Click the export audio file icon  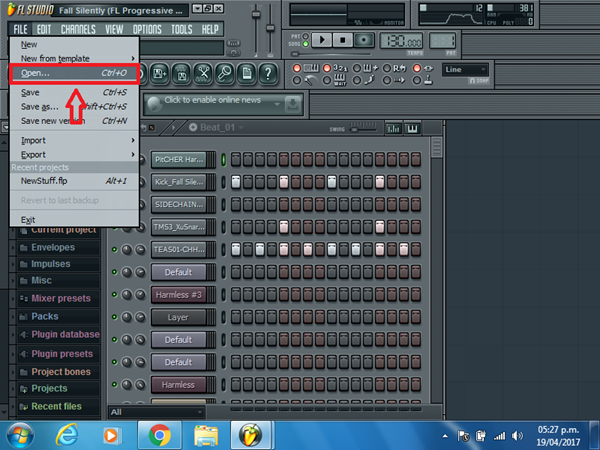pos(181,73)
